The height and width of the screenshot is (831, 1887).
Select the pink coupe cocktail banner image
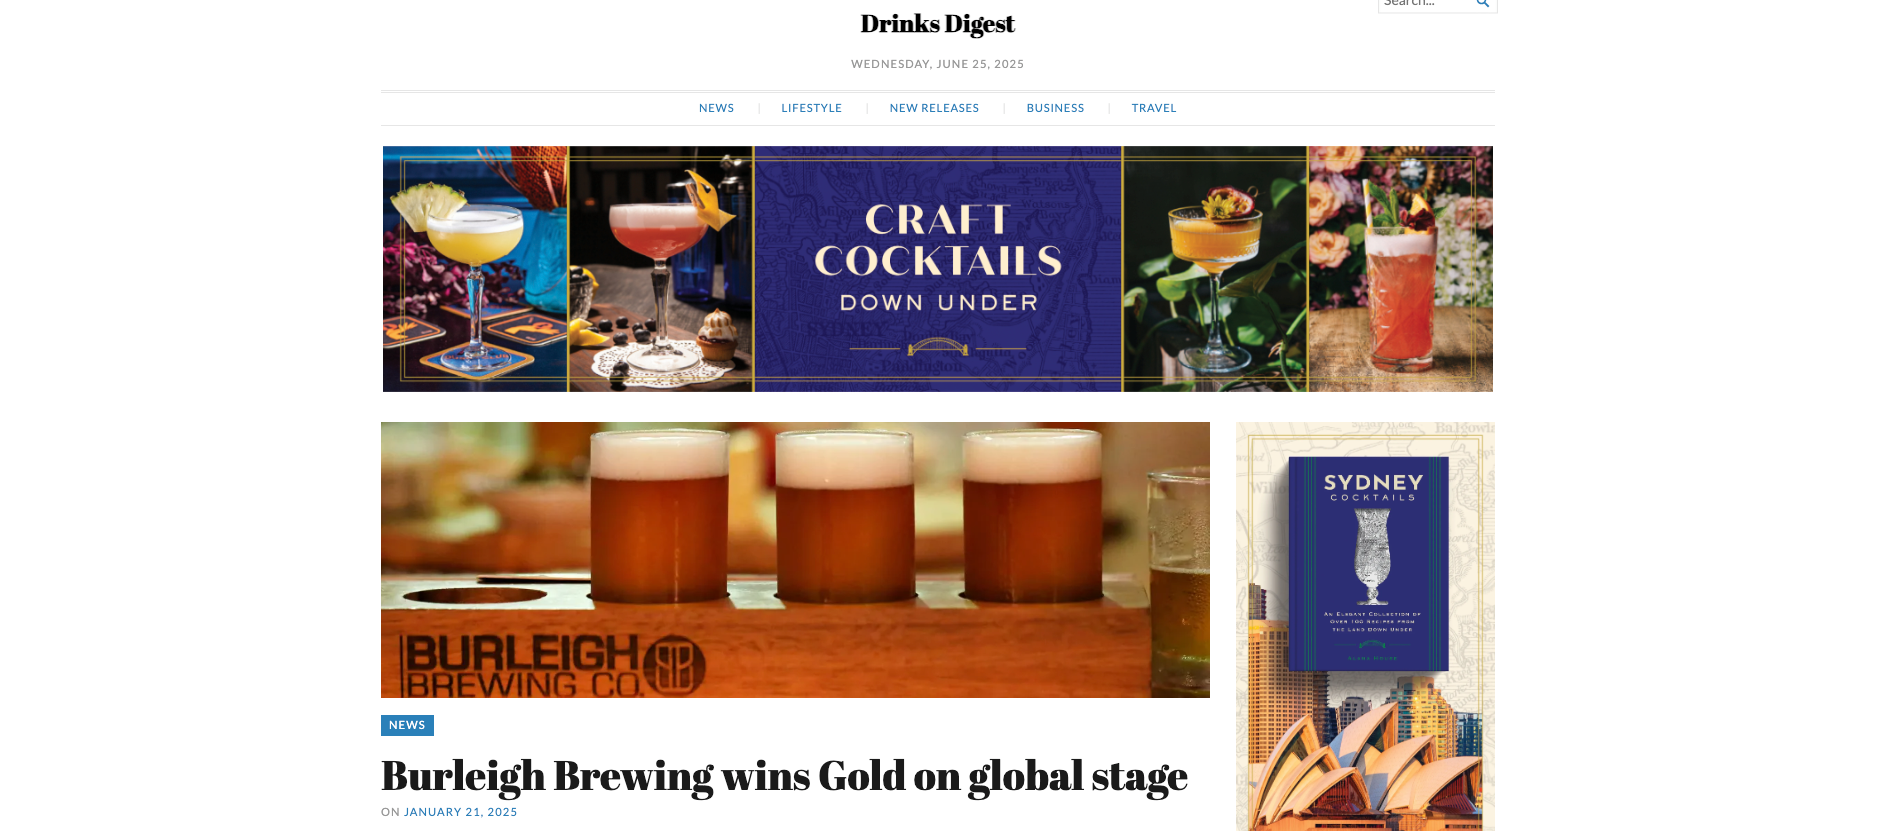pyautogui.click(x=661, y=269)
